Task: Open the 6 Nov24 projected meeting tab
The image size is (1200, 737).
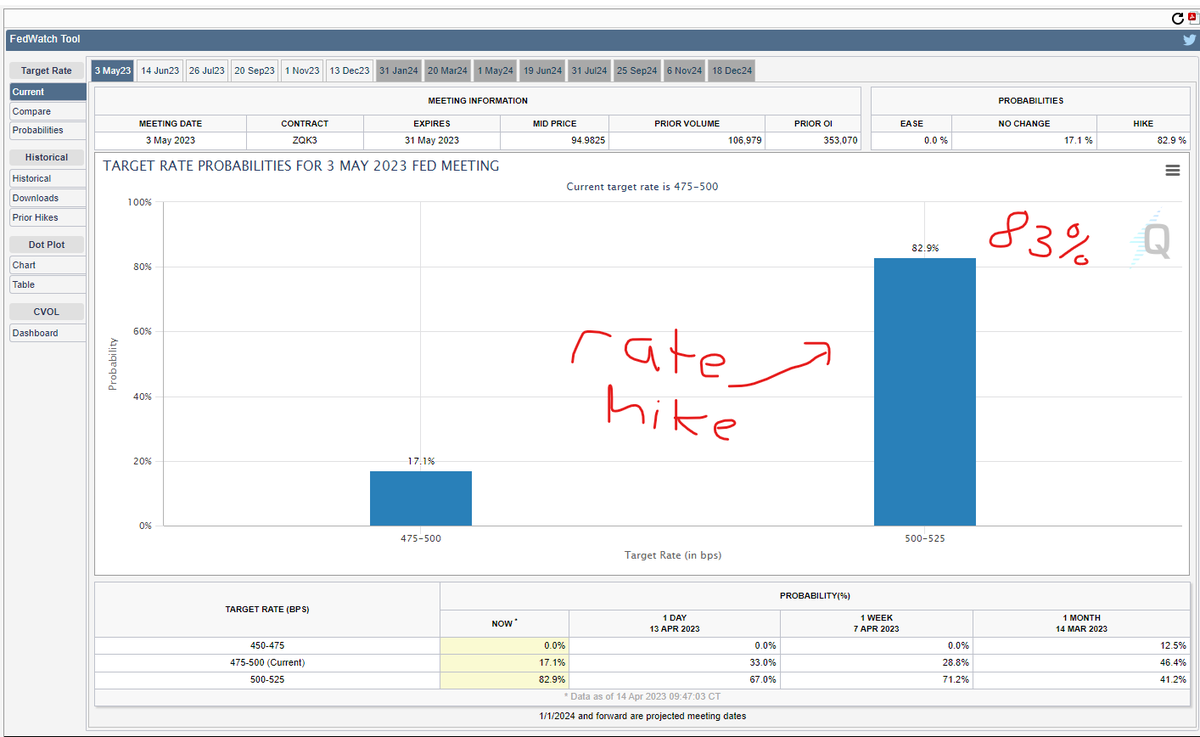Action: [685, 71]
